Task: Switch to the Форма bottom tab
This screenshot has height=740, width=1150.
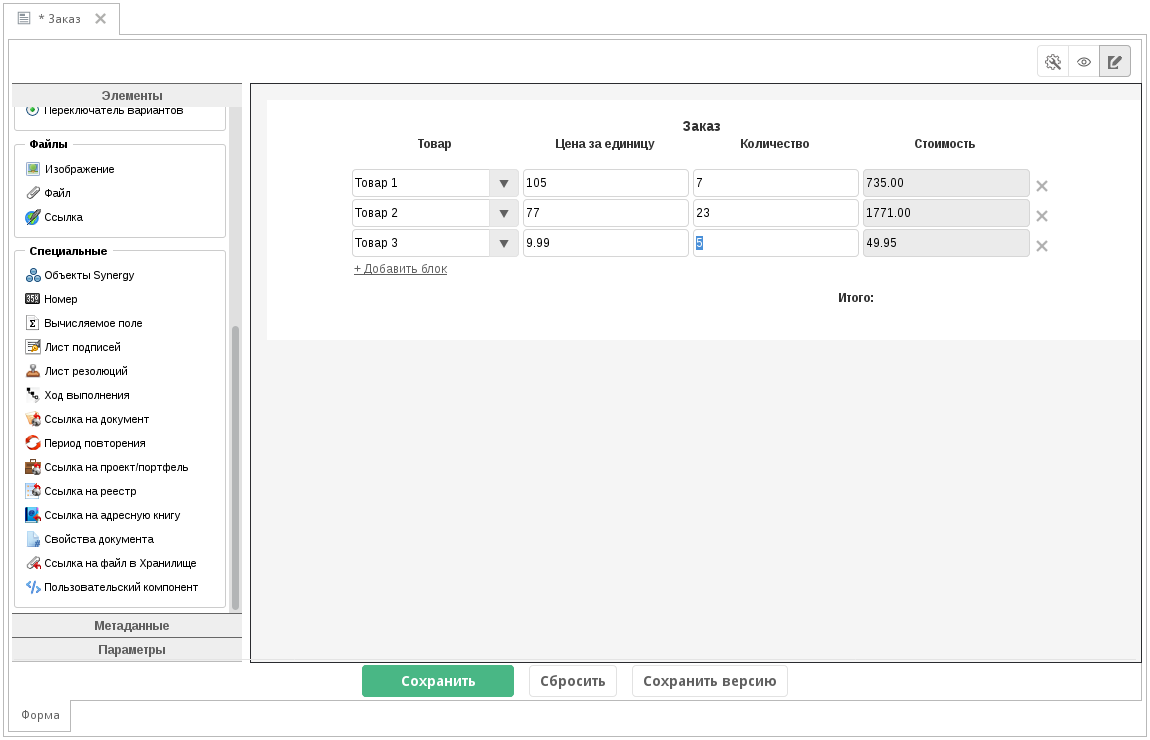Action: [x=40, y=715]
